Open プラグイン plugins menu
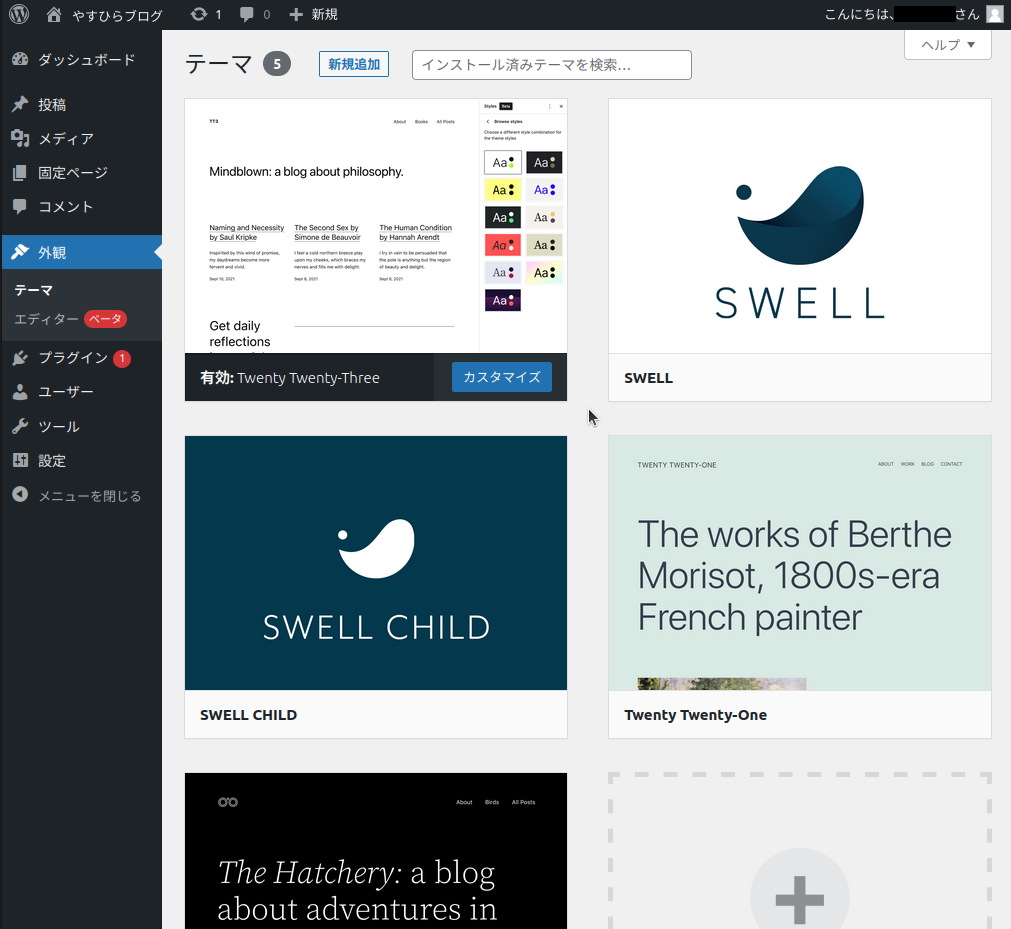 pyautogui.click(x=81, y=358)
